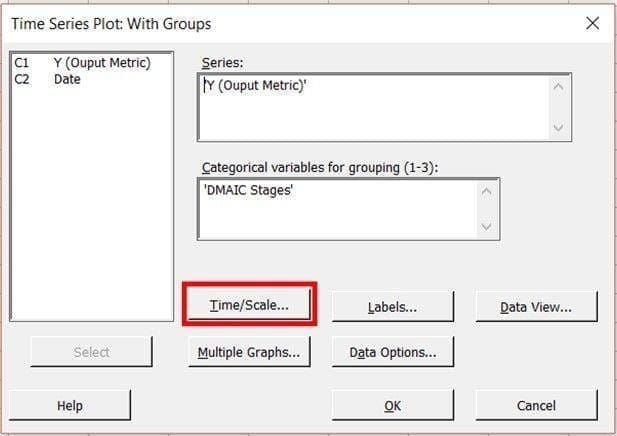Close the Time Series Plot dialog
Viewport: 617px width, 436px height.
[x=592, y=23]
